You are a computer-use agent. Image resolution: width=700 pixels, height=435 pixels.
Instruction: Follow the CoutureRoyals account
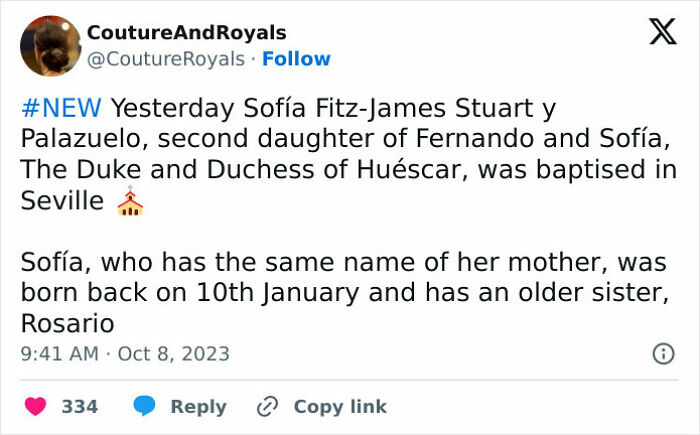296,59
